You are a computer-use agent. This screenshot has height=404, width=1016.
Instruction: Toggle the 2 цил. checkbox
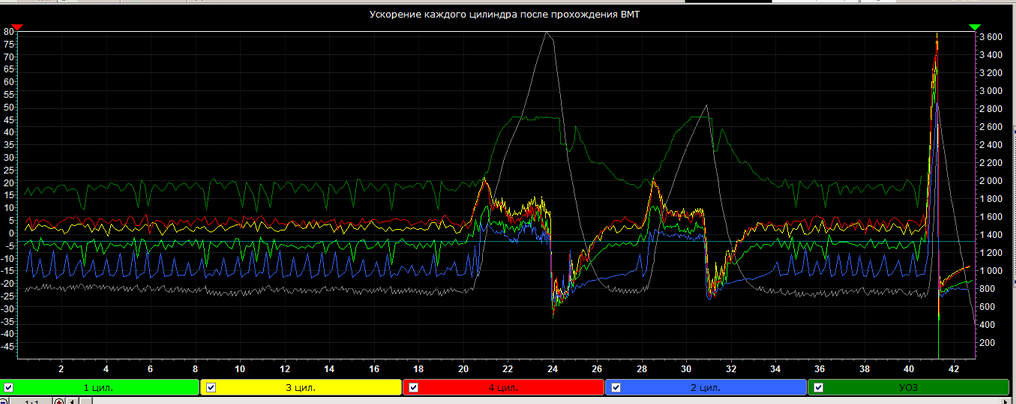tap(616, 388)
